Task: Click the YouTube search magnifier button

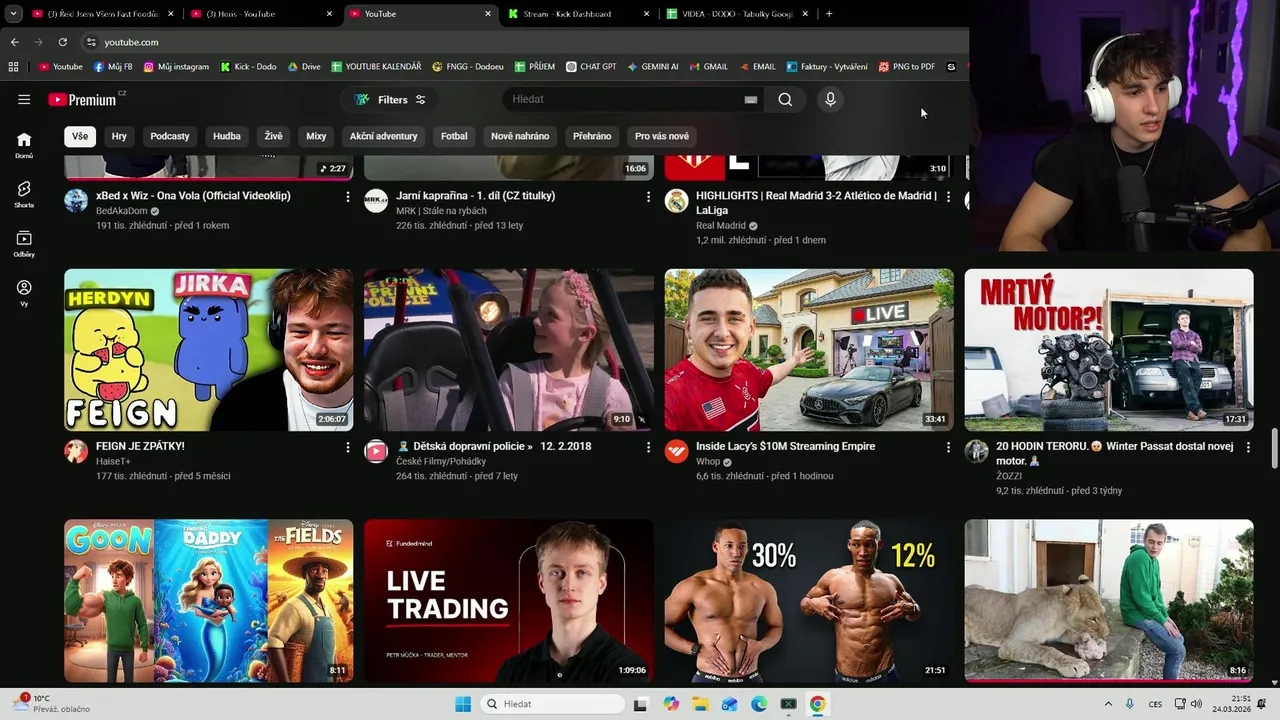Action: point(785,99)
